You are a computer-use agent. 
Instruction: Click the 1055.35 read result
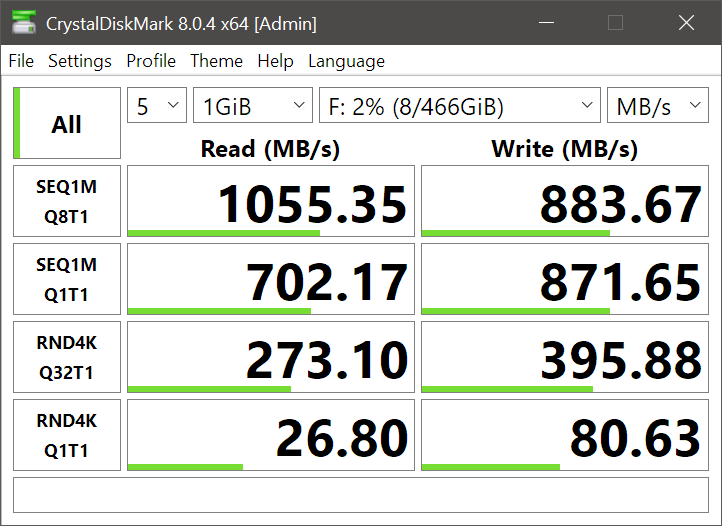point(271,201)
